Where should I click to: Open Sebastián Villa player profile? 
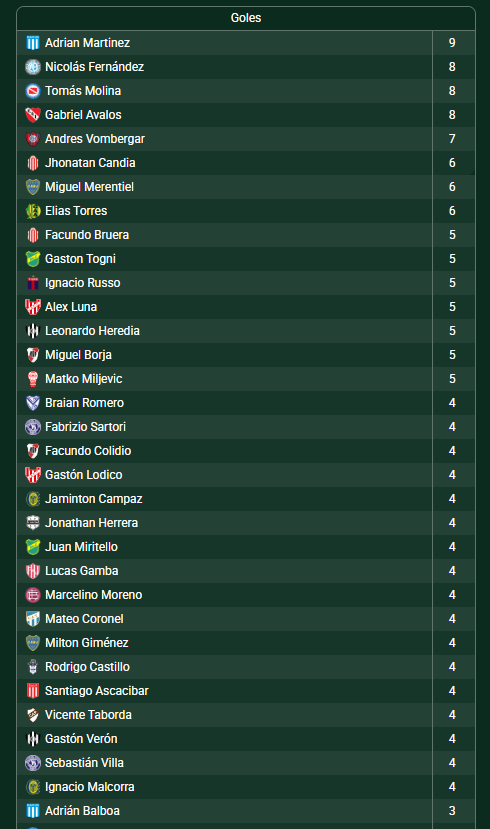tap(85, 762)
